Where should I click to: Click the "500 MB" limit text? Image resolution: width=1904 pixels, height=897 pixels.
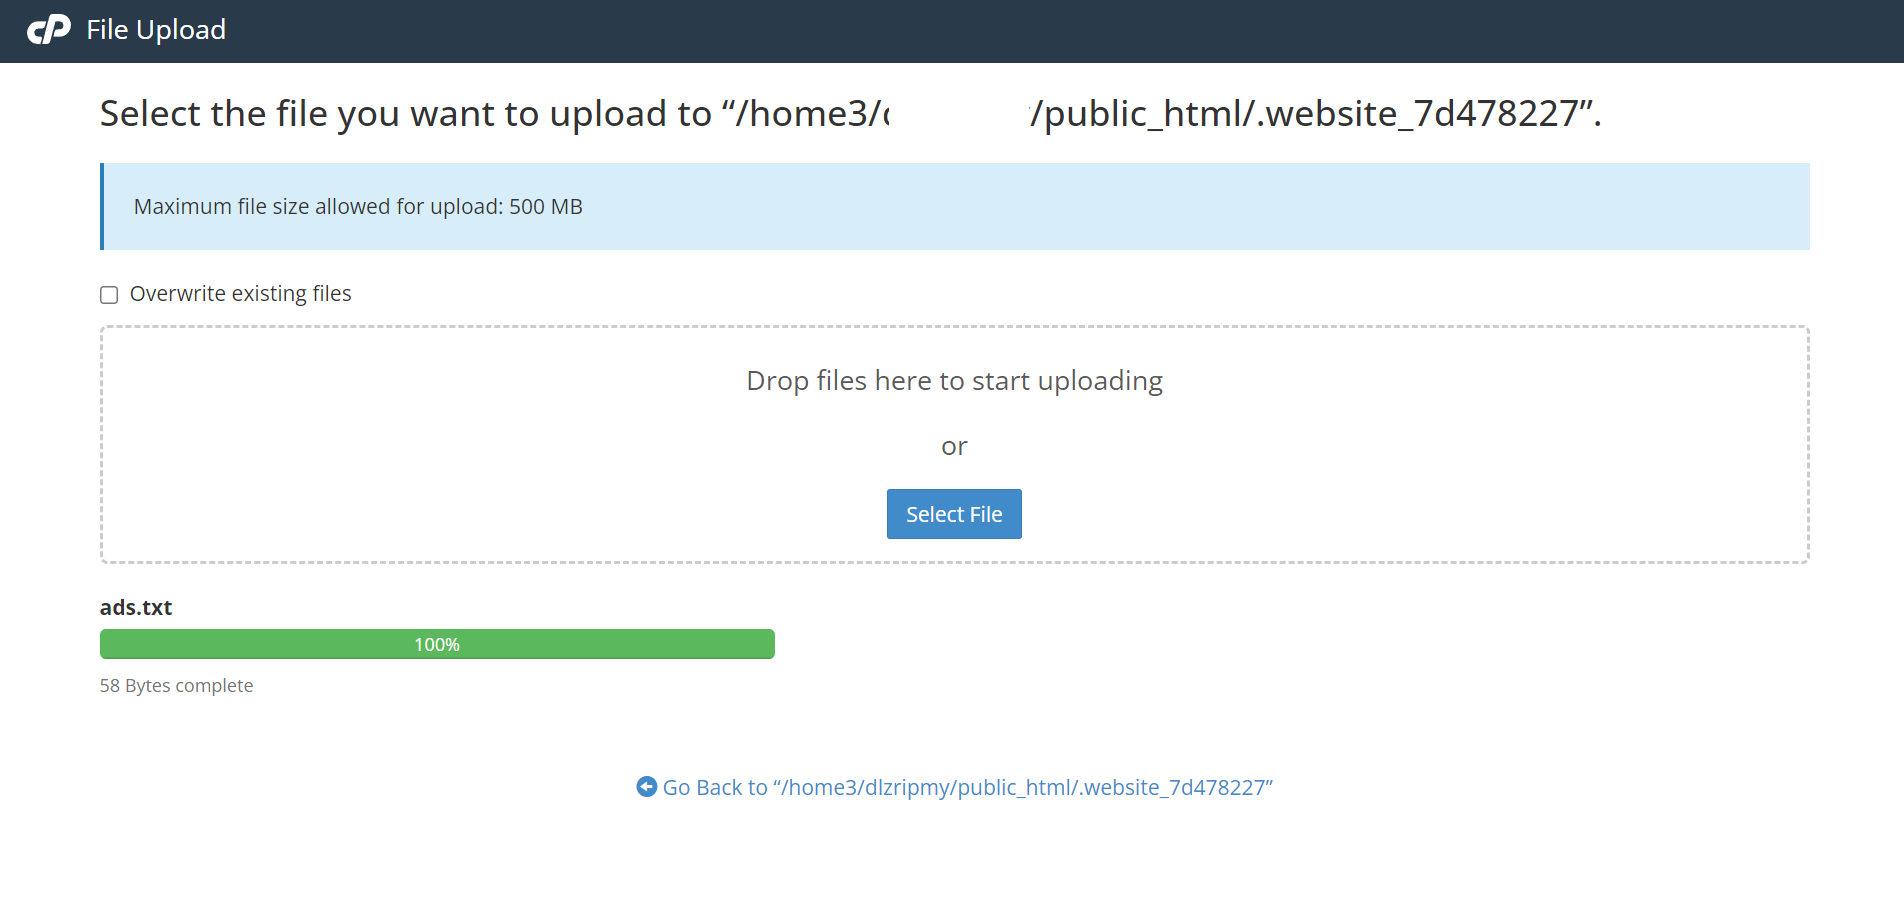[x=546, y=207]
